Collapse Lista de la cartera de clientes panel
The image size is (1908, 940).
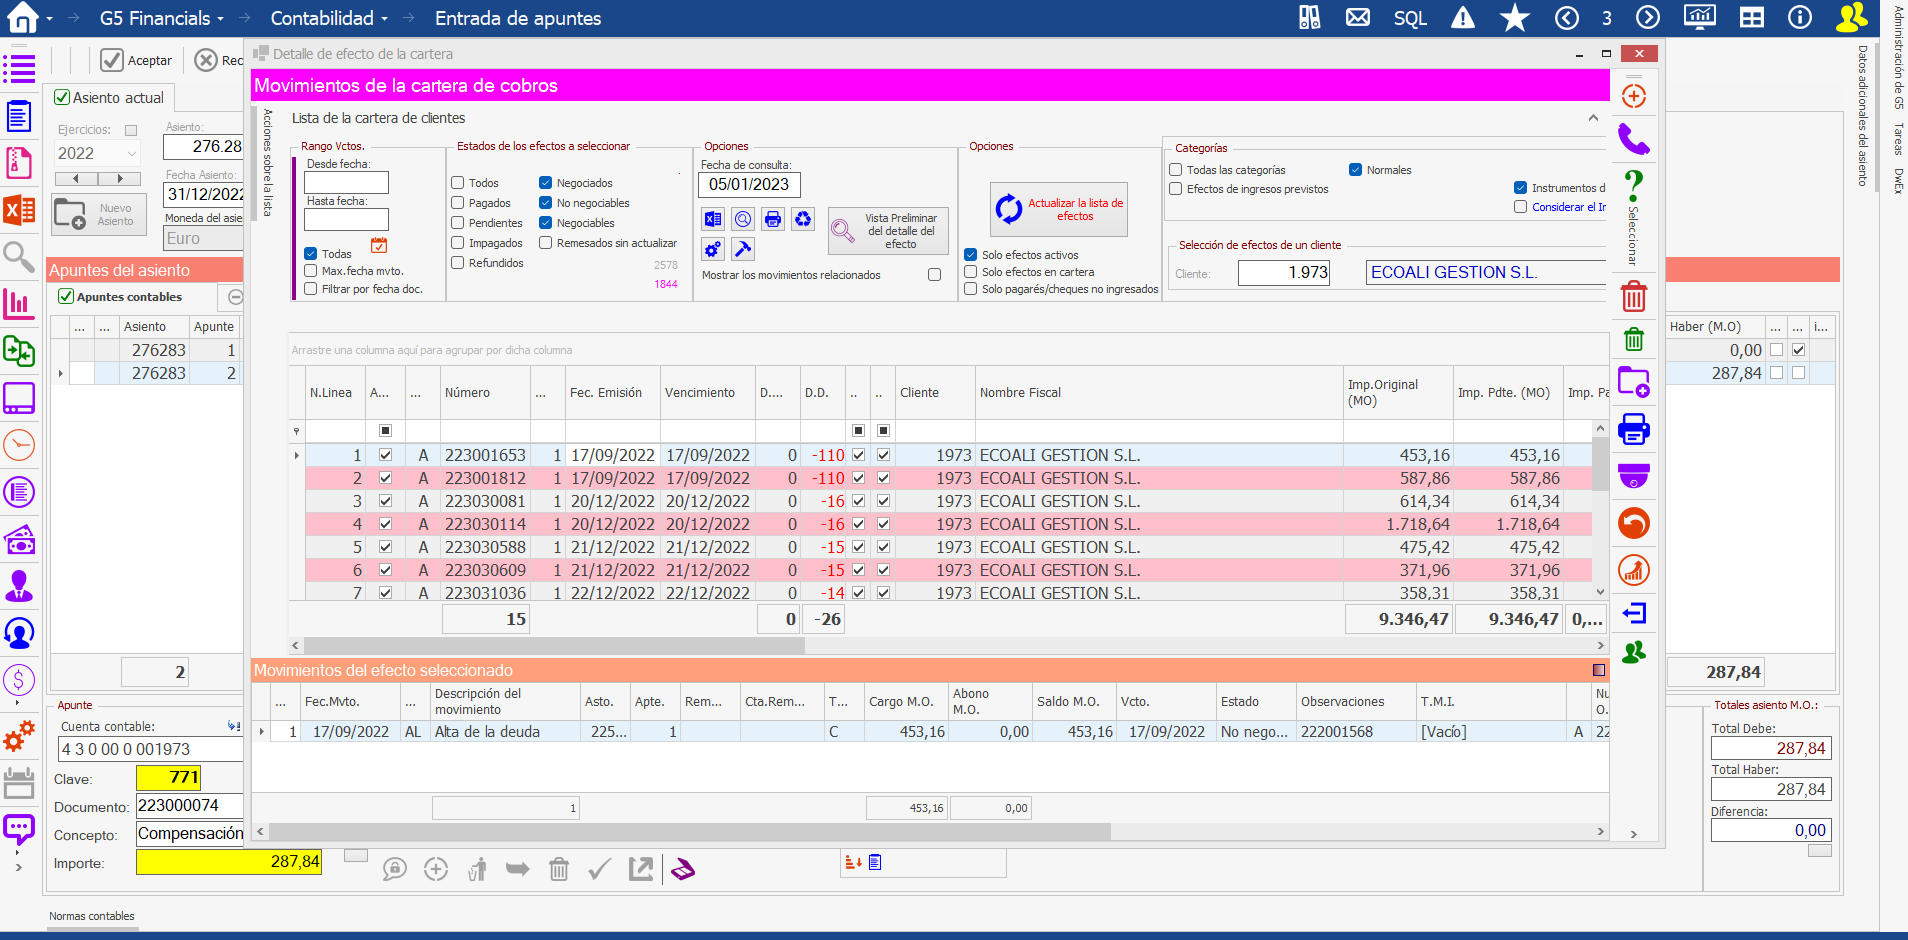pos(1593,118)
